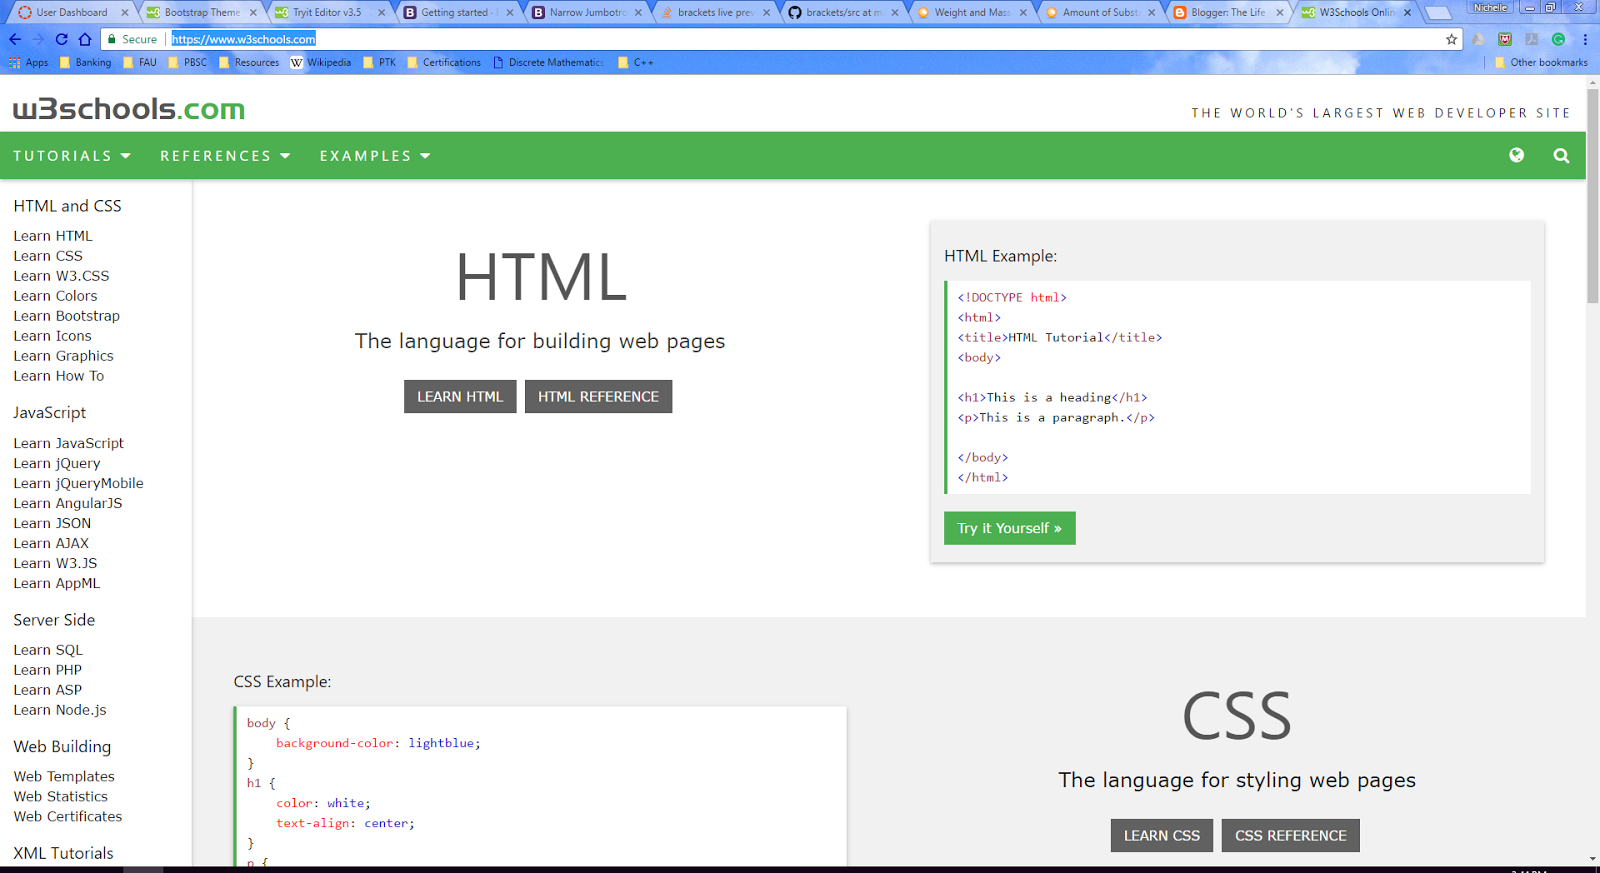Close the User Dashboard tab
The image size is (1600, 873).
click(125, 13)
